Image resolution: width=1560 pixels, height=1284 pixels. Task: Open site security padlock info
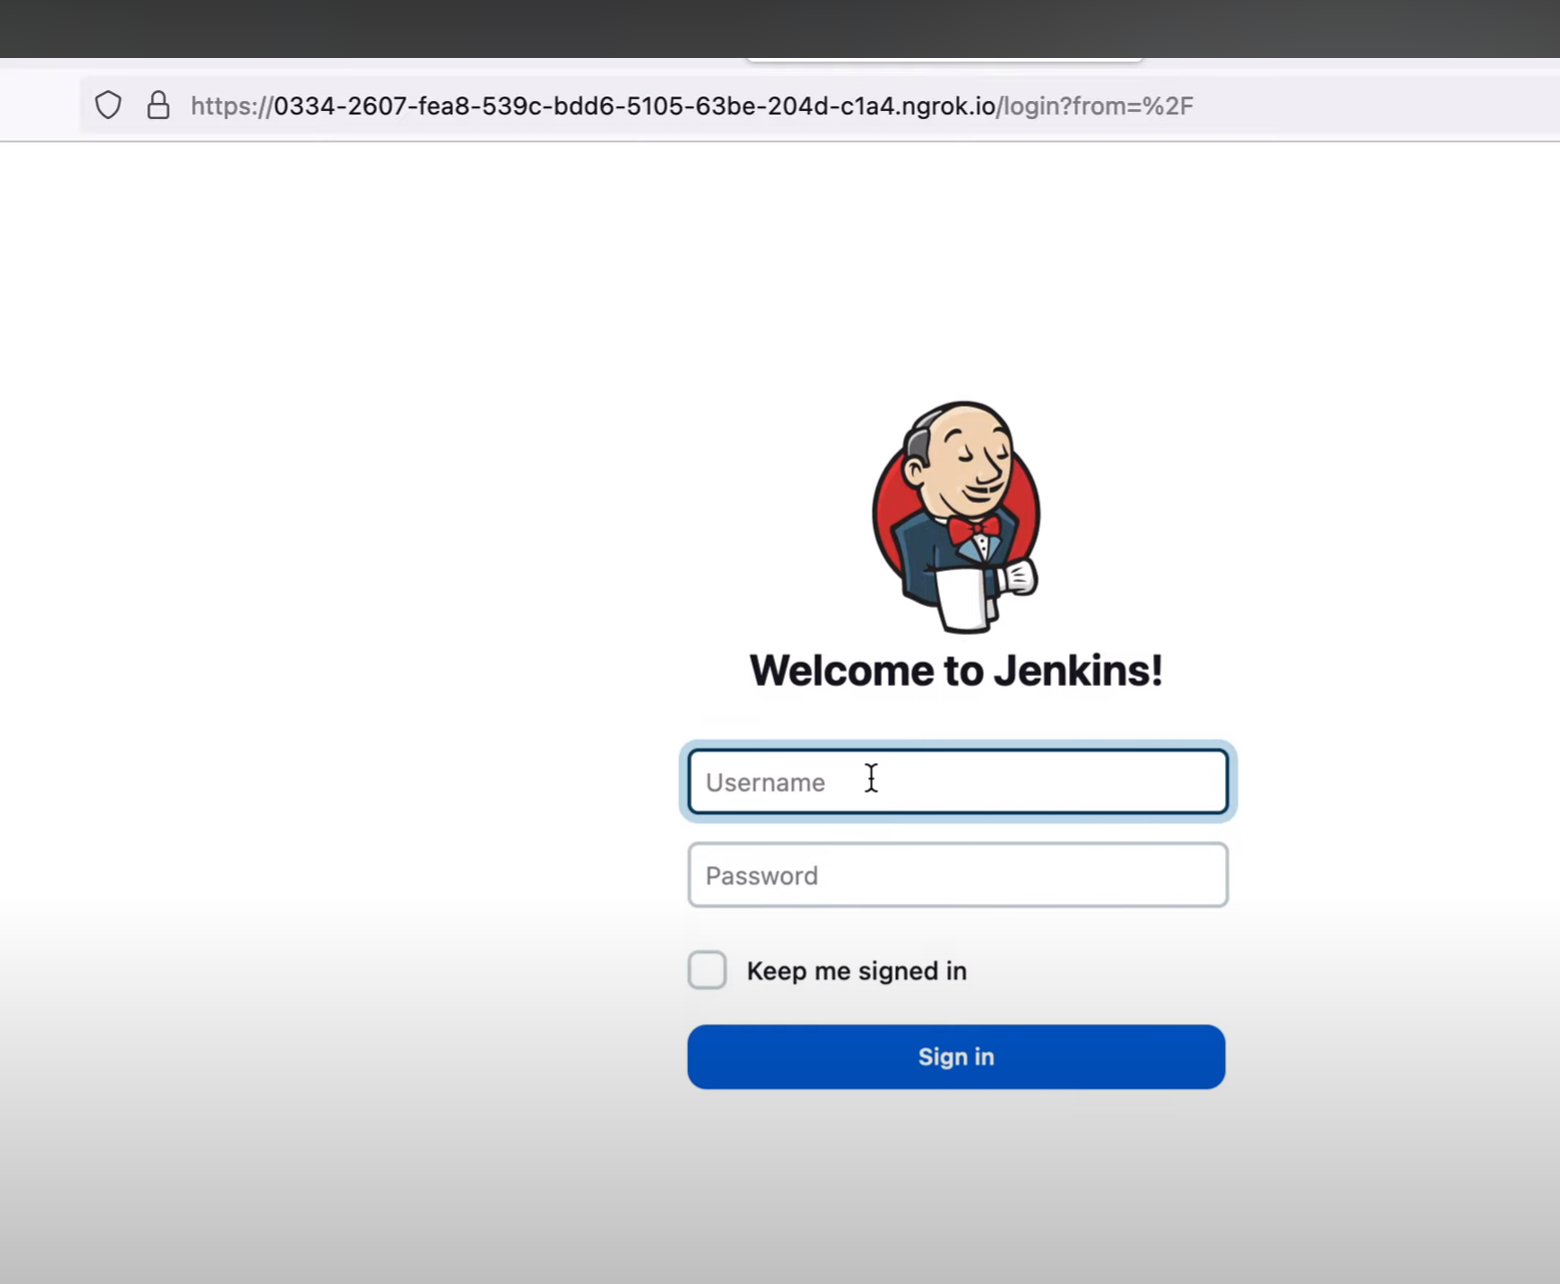tap(158, 105)
